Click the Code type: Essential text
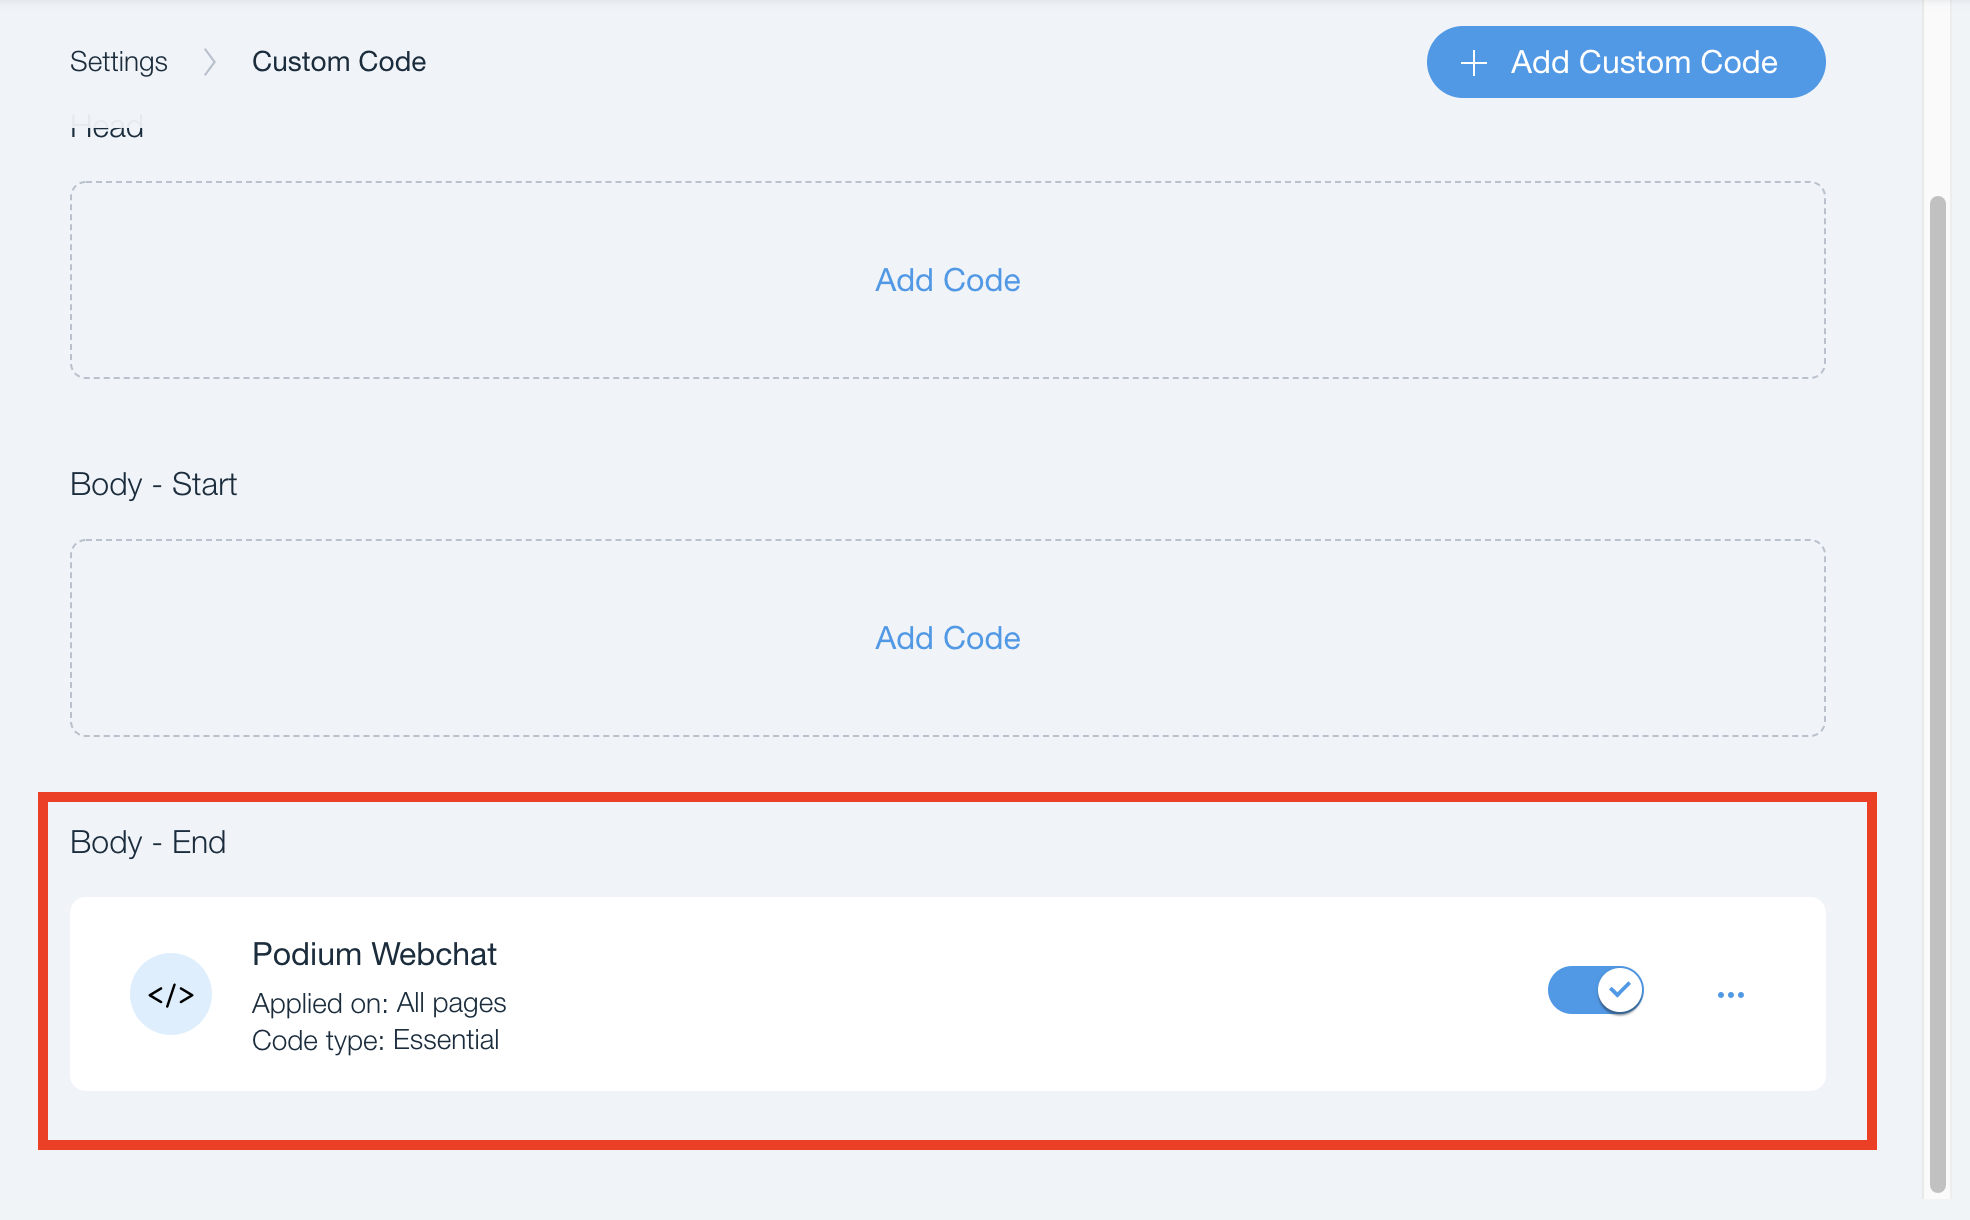The width and height of the screenshot is (1970, 1220). (x=375, y=1040)
